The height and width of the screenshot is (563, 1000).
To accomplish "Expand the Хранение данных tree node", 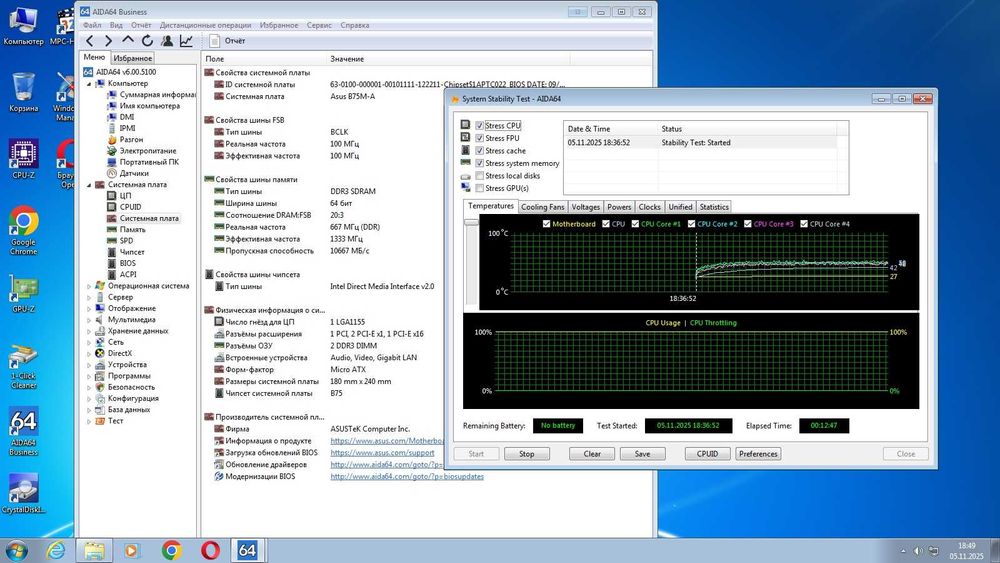I will (89, 331).
